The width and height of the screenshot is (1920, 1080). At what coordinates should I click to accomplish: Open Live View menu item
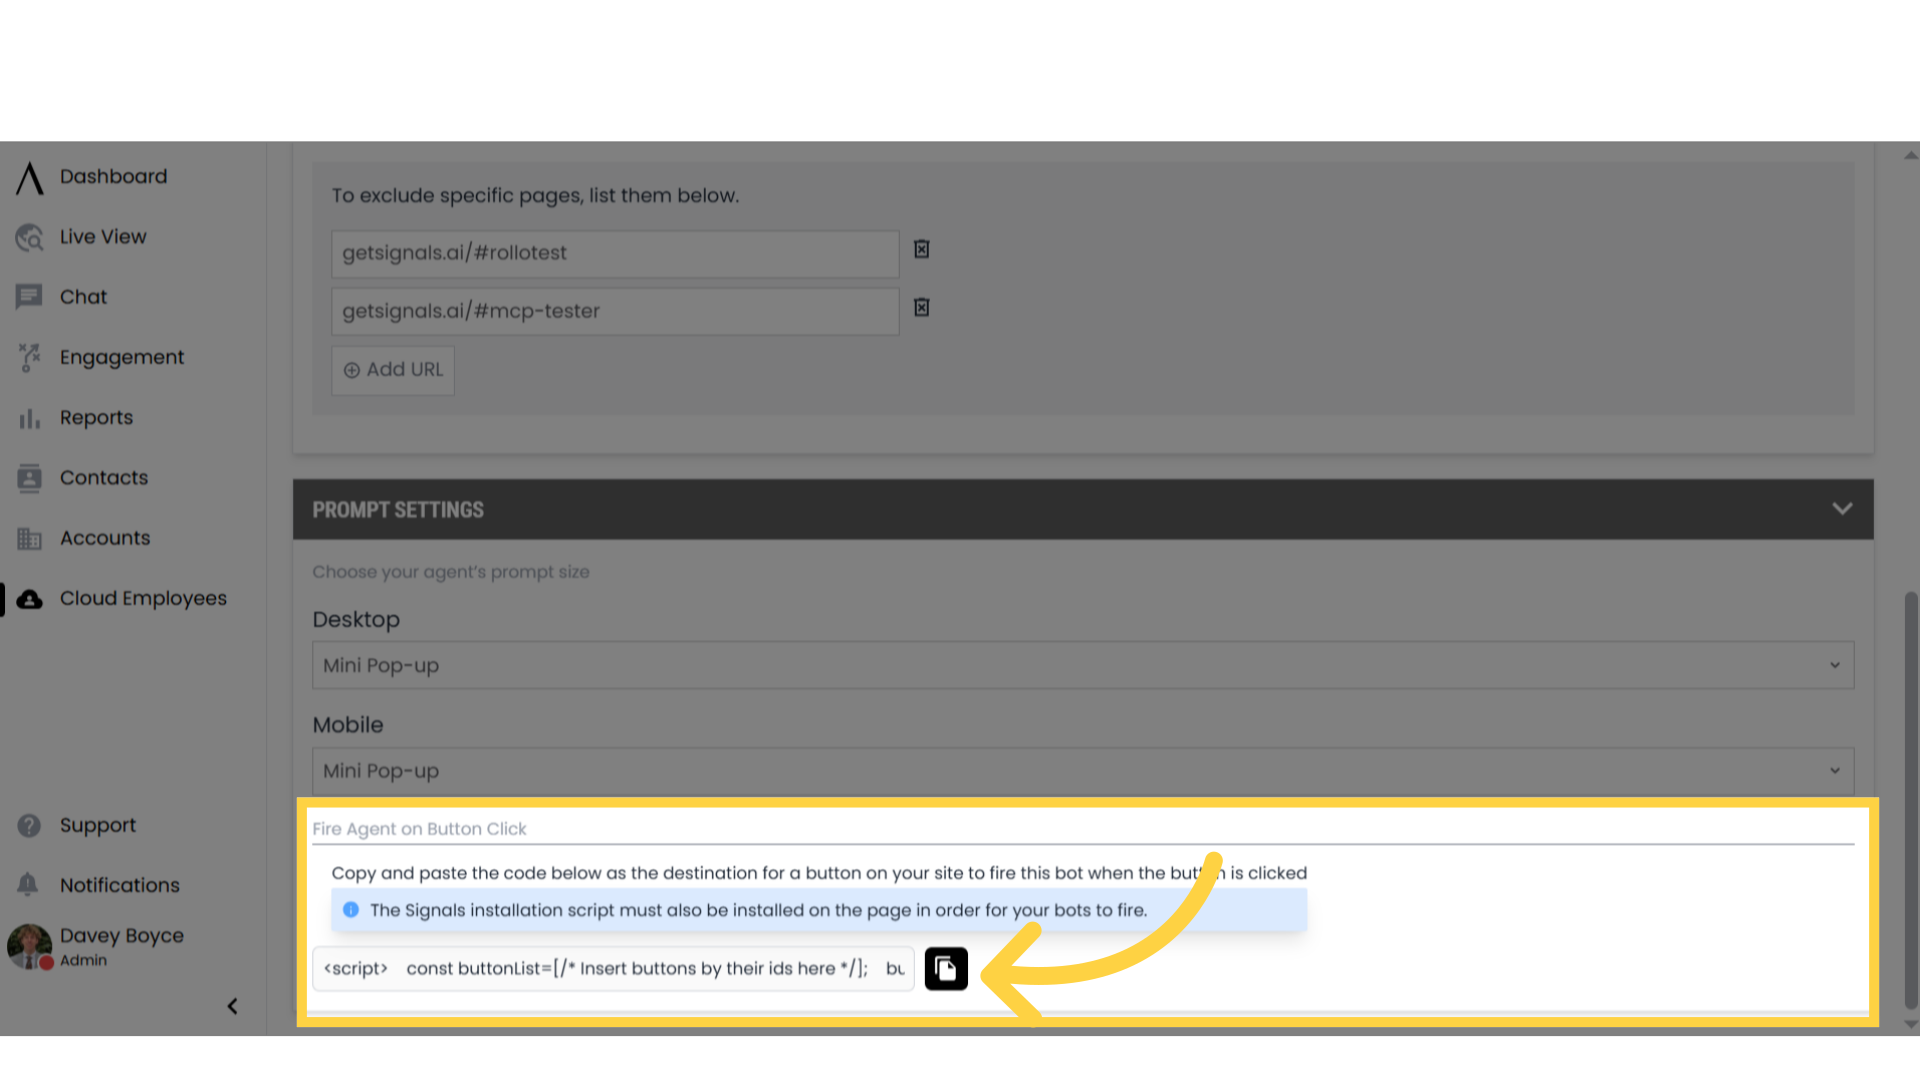(103, 237)
